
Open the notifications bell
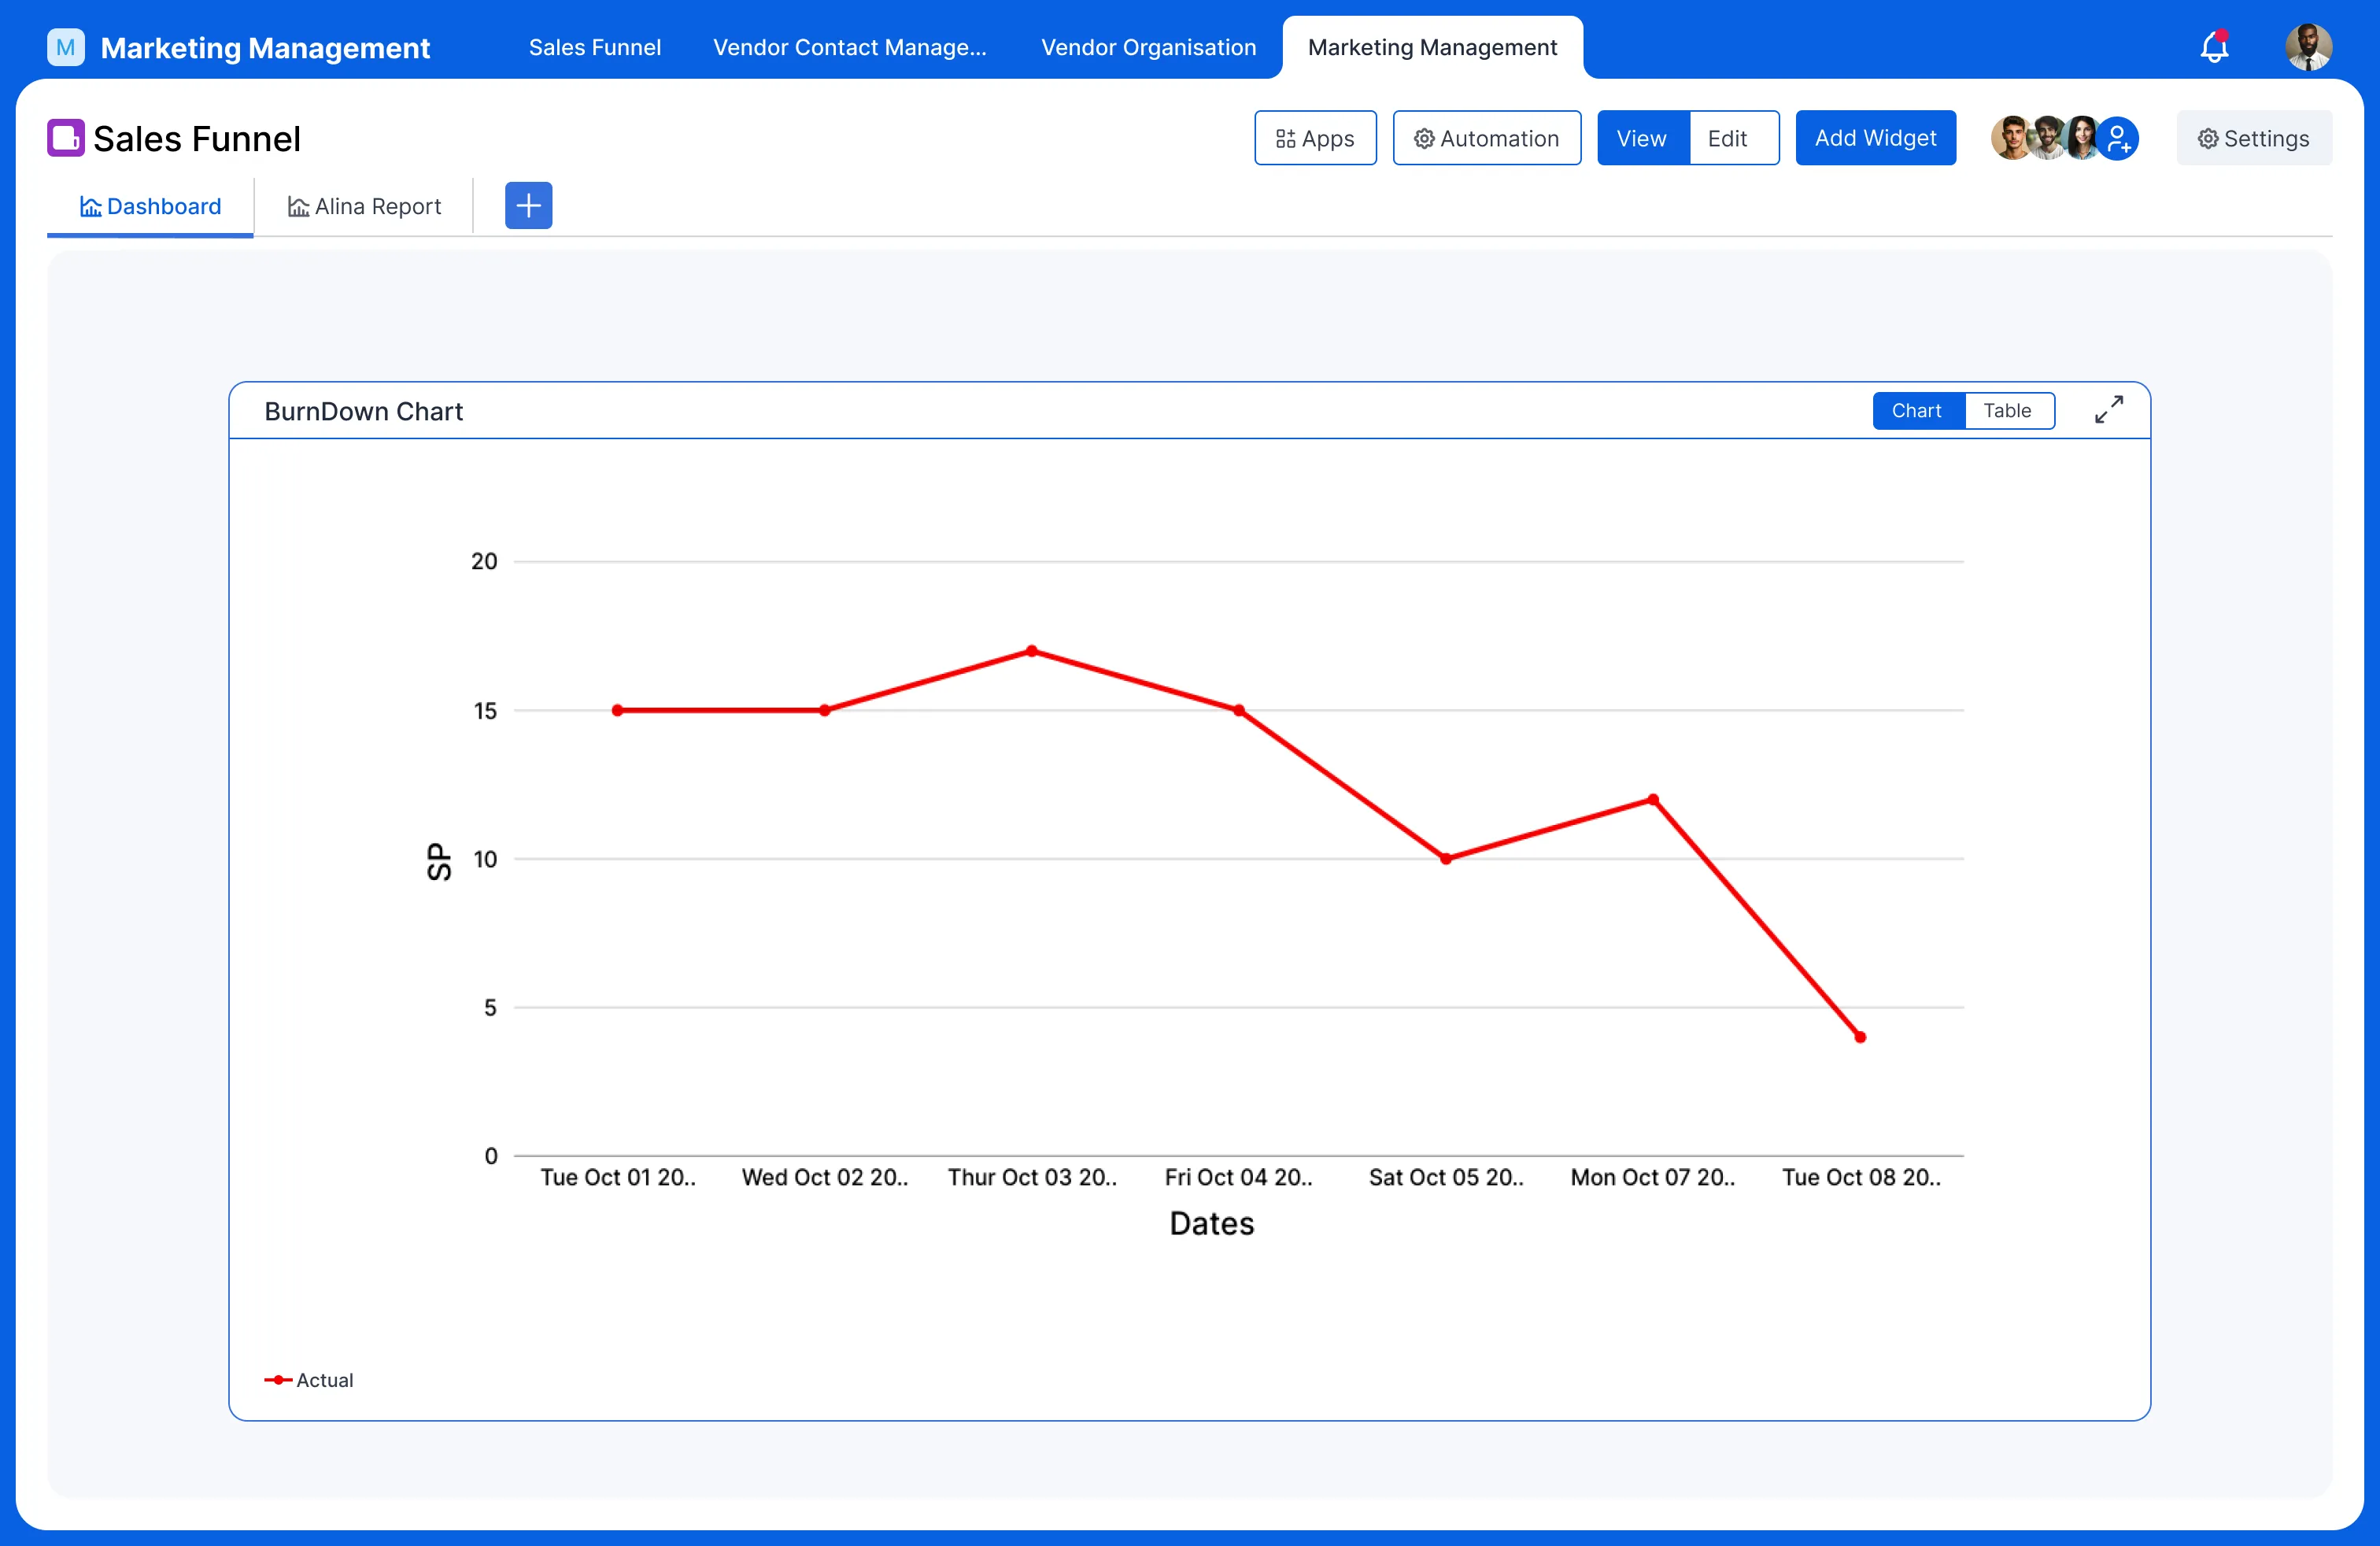(2214, 46)
